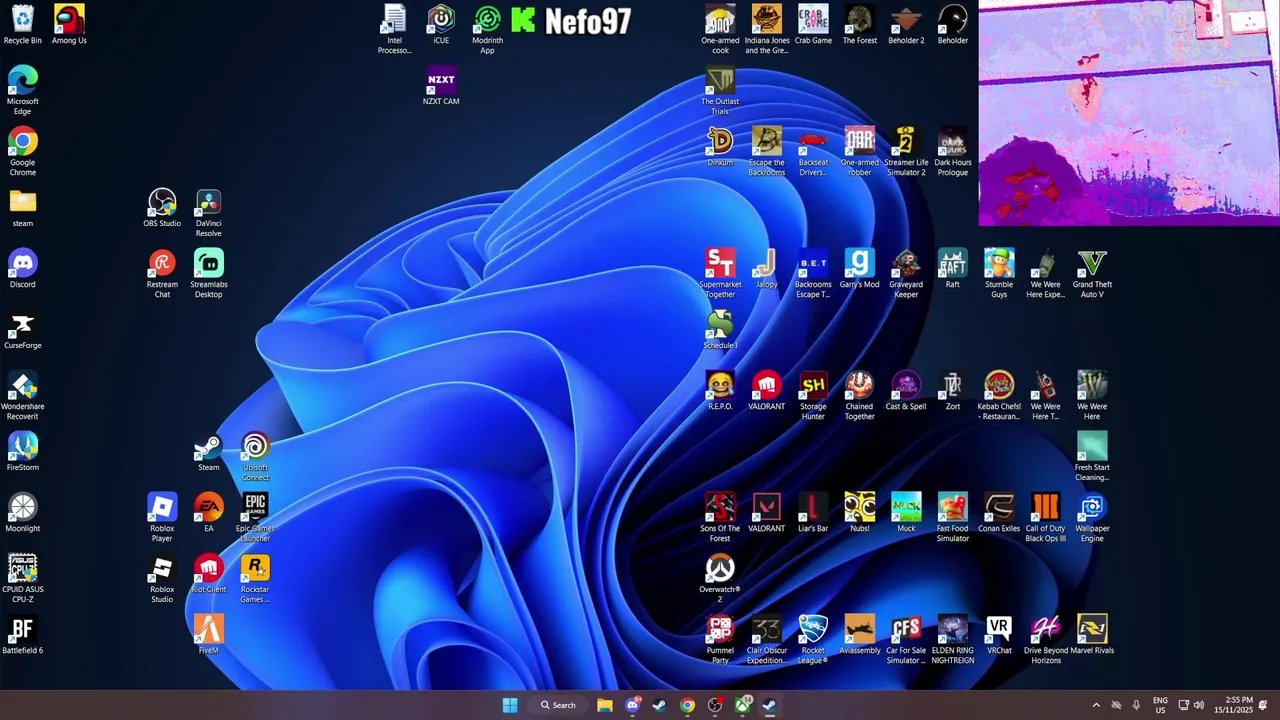This screenshot has width=1280, height=720.
Task: Launch Kebab Chefs! Restaurant shortcut
Action: (999, 395)
